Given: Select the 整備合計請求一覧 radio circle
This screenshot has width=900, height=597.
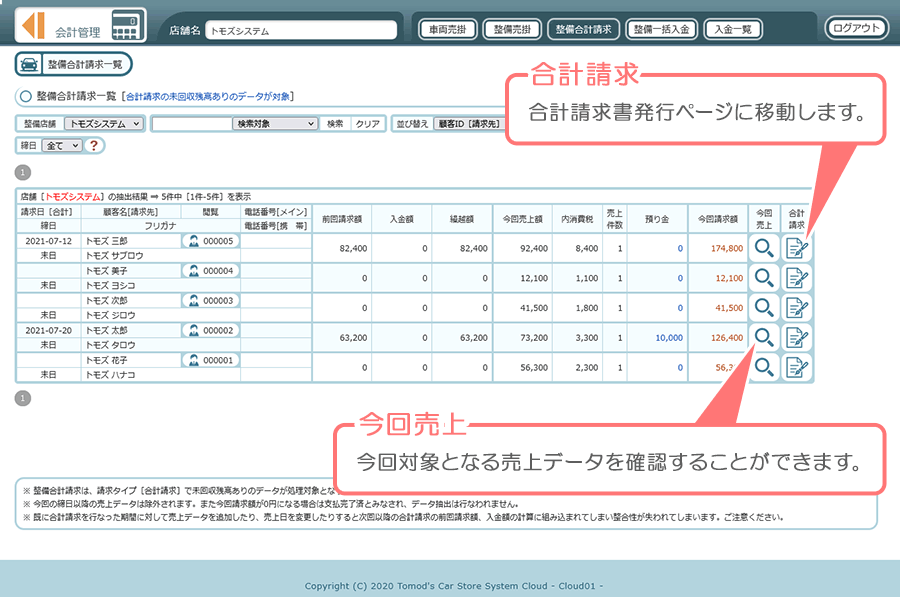Looking at the screenshot, I should (25, 96).
